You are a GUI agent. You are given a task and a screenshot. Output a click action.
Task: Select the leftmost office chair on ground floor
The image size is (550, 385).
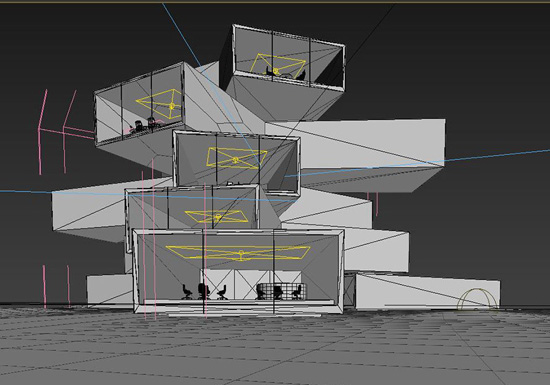[187, 292]
